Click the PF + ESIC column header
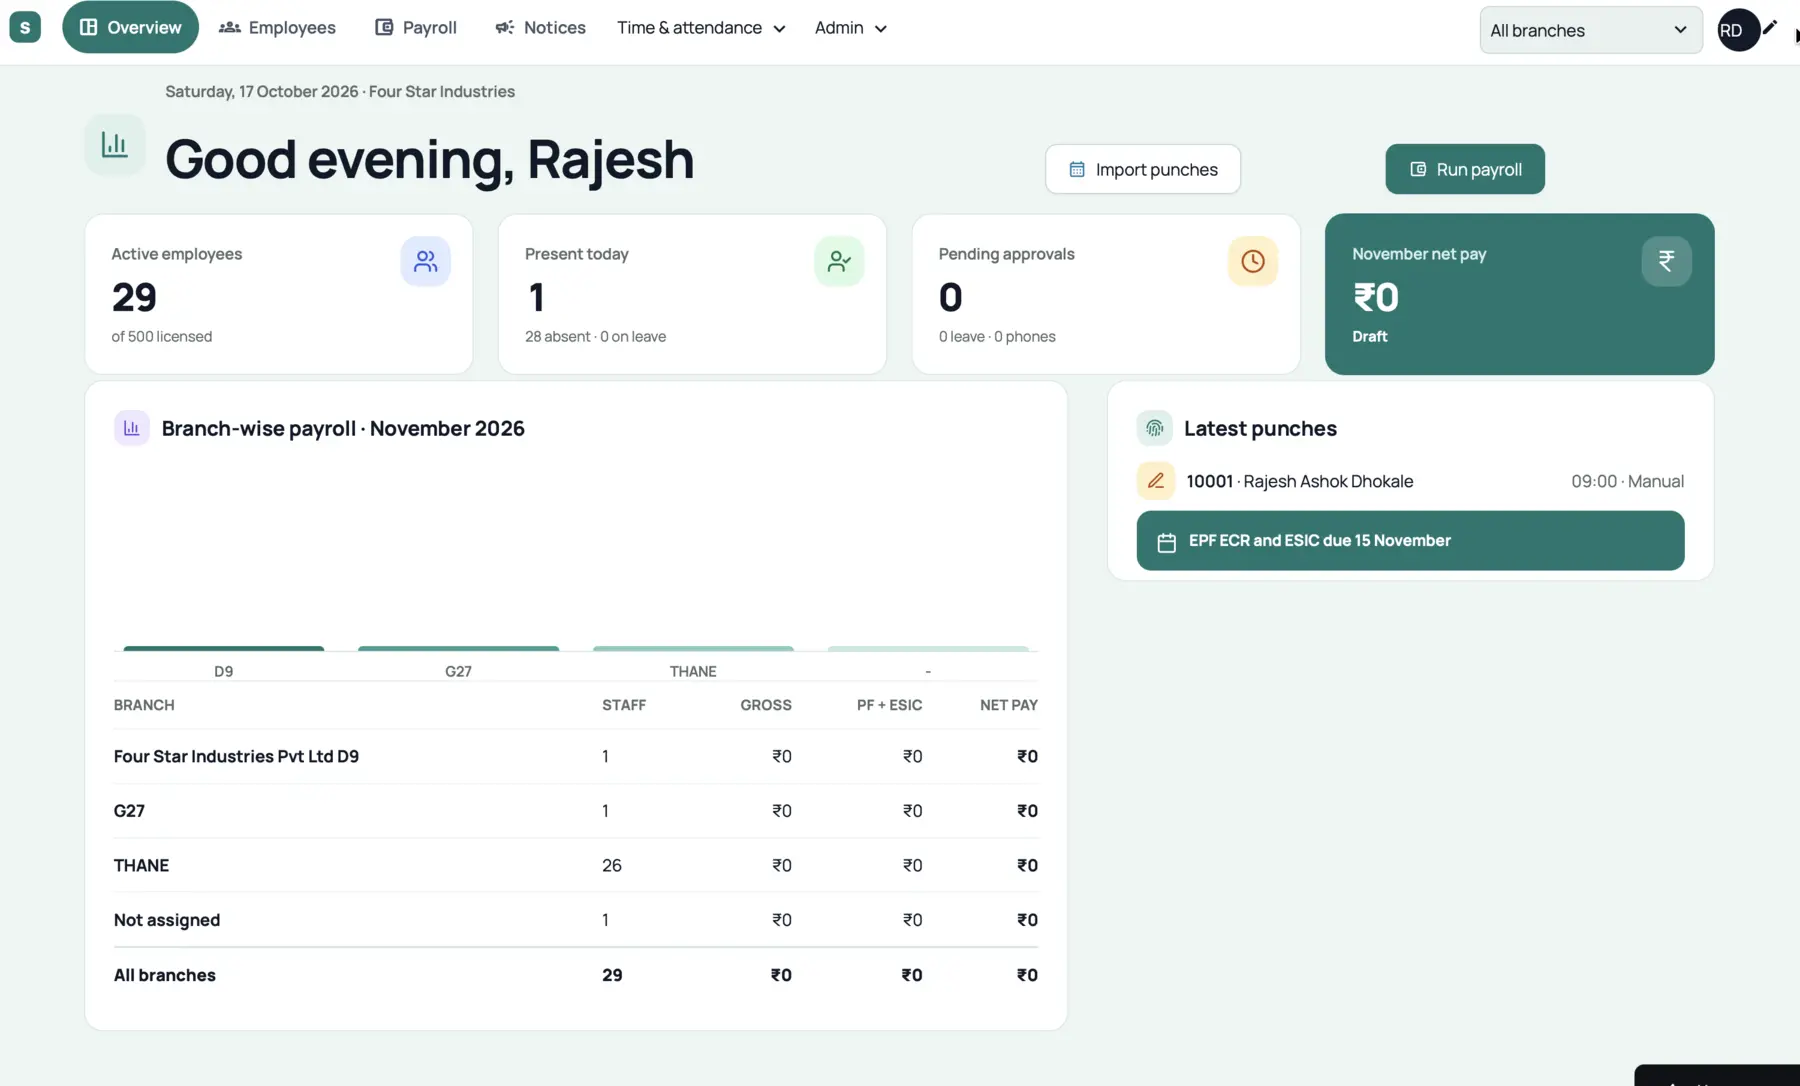This screenshot has height=1086, width=1800. click(x=890, y=705)
